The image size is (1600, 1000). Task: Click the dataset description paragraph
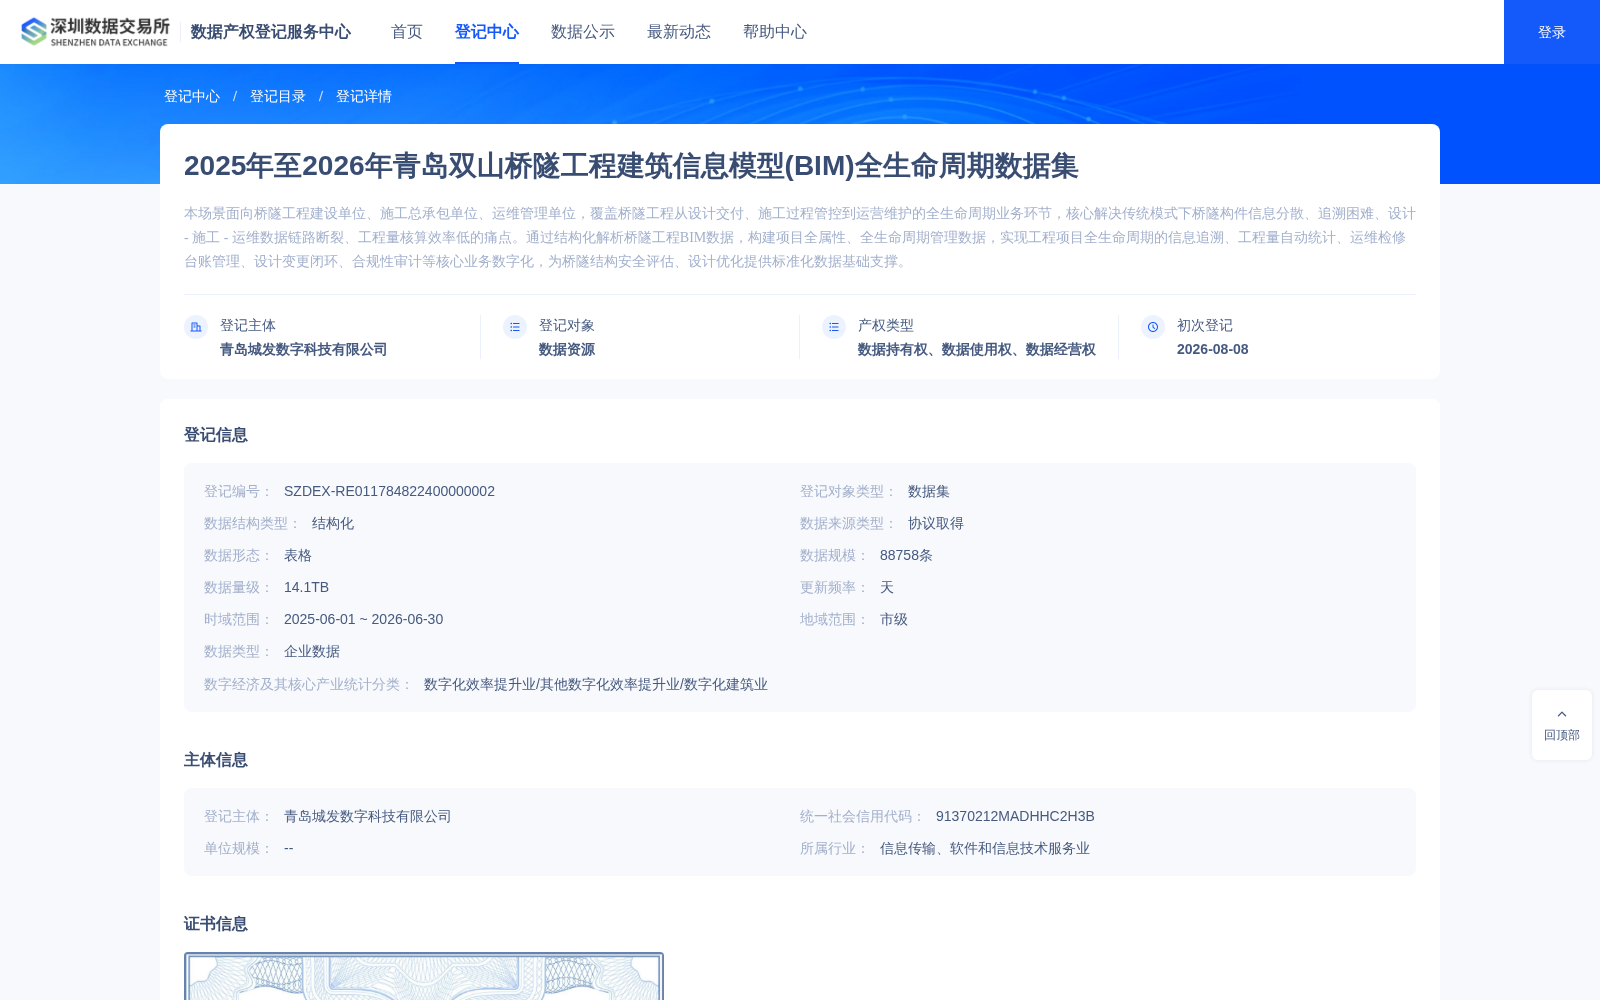[x=800, y=237]
